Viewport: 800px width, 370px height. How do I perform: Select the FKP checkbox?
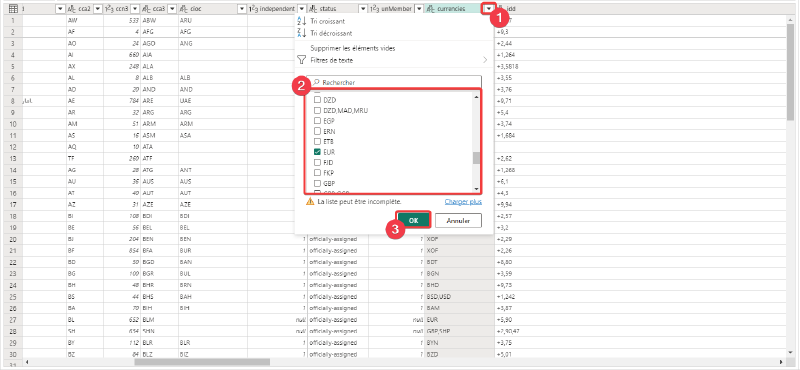click(x=317, y=172)
